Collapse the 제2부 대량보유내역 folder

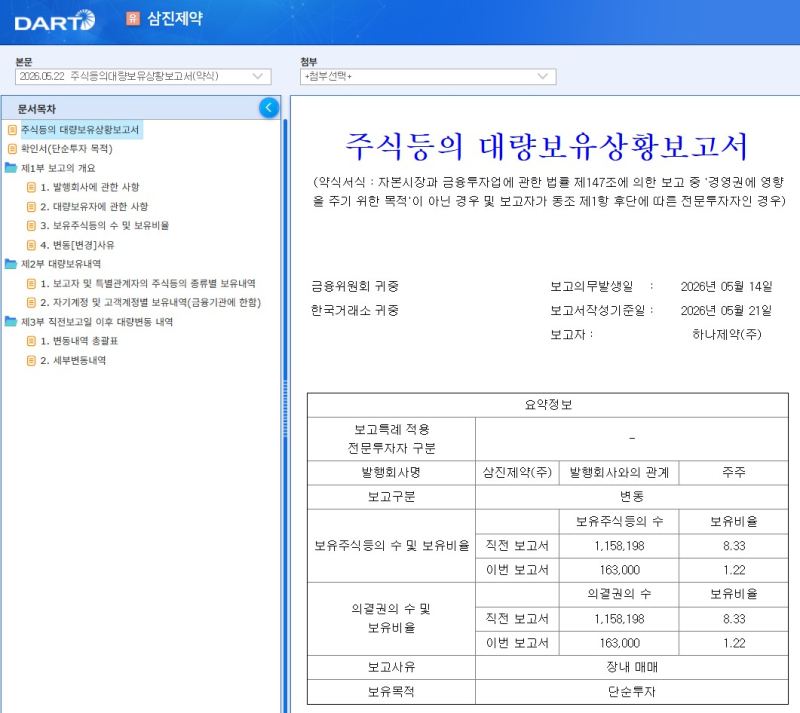point(61,264)
